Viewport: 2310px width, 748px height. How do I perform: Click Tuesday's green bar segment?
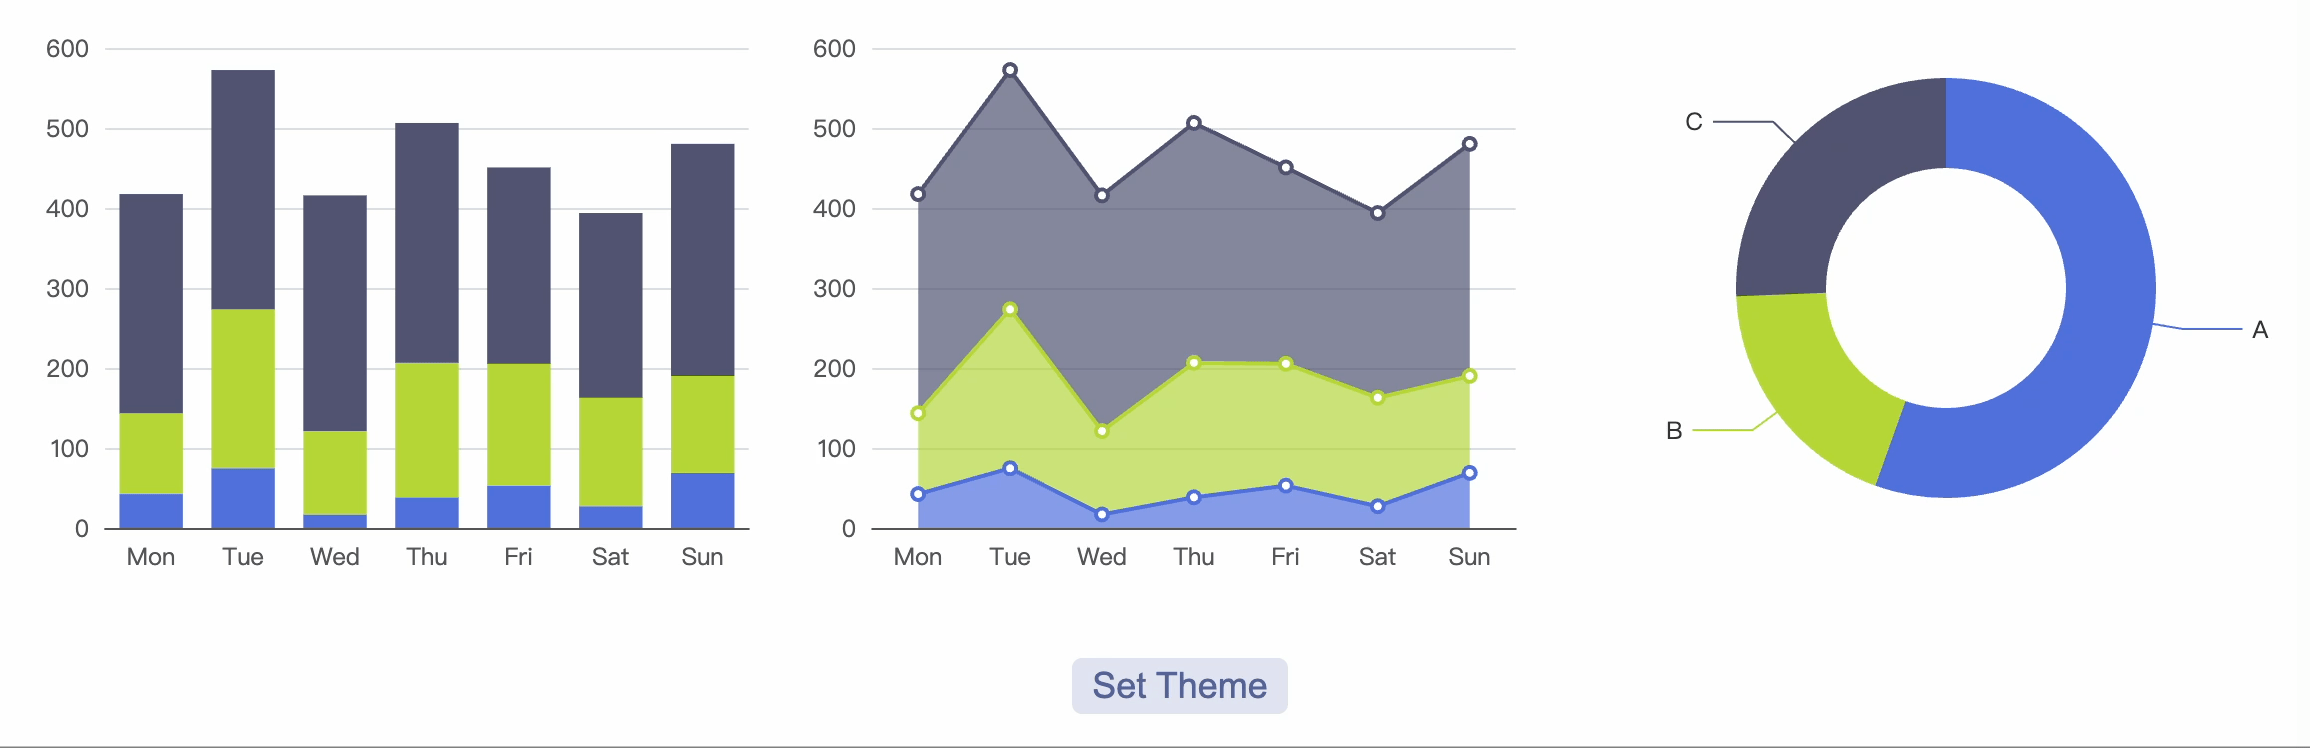[x=243, y=388]
